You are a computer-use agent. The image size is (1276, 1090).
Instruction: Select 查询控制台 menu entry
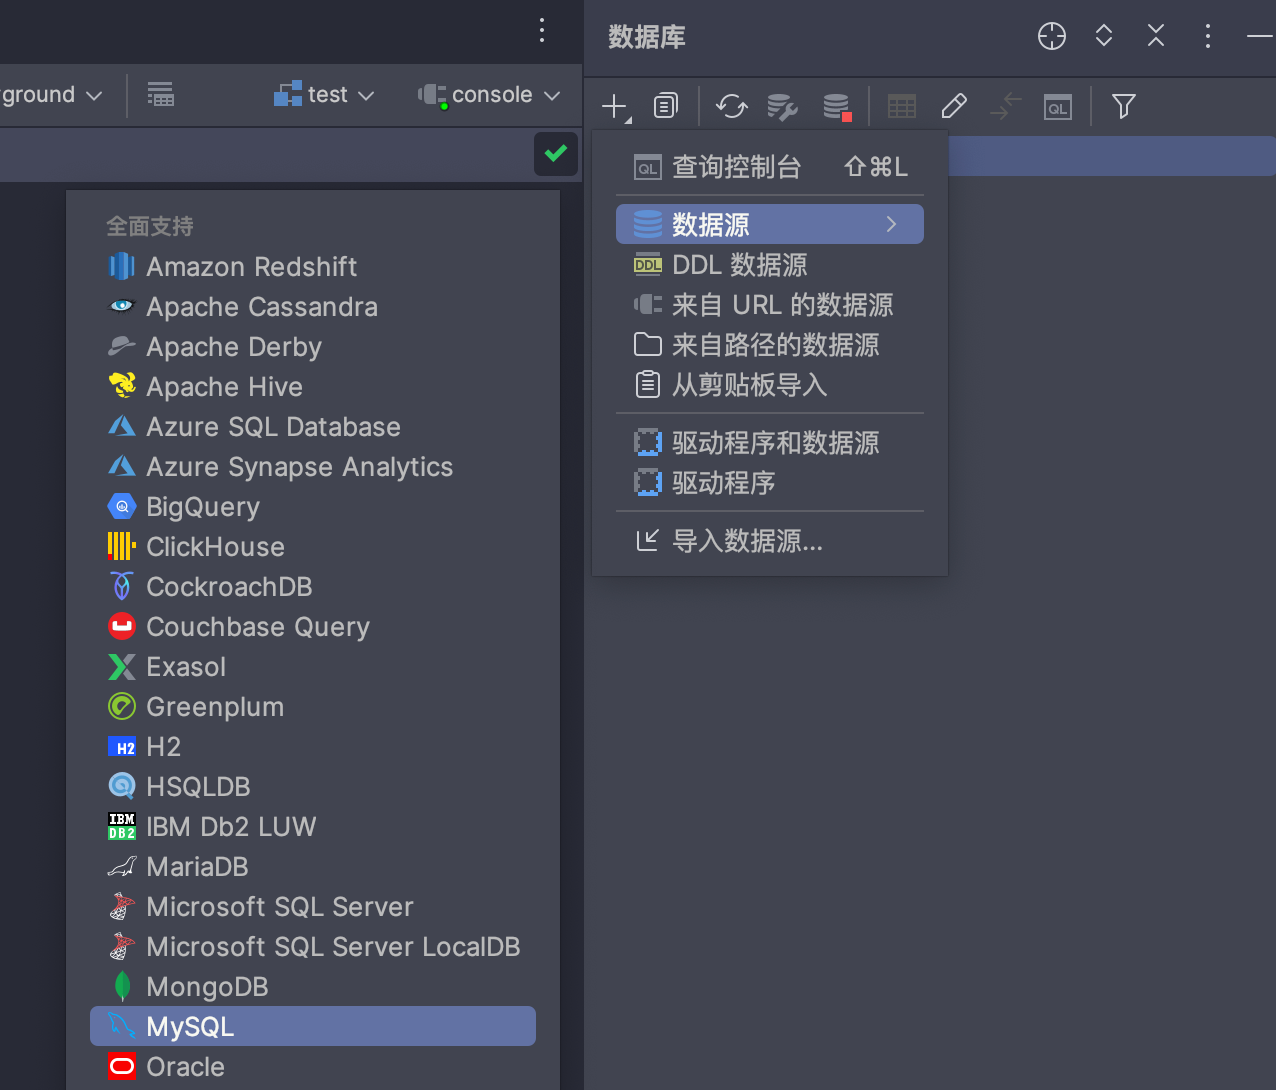pyautogui.click(x=770, y=167)
